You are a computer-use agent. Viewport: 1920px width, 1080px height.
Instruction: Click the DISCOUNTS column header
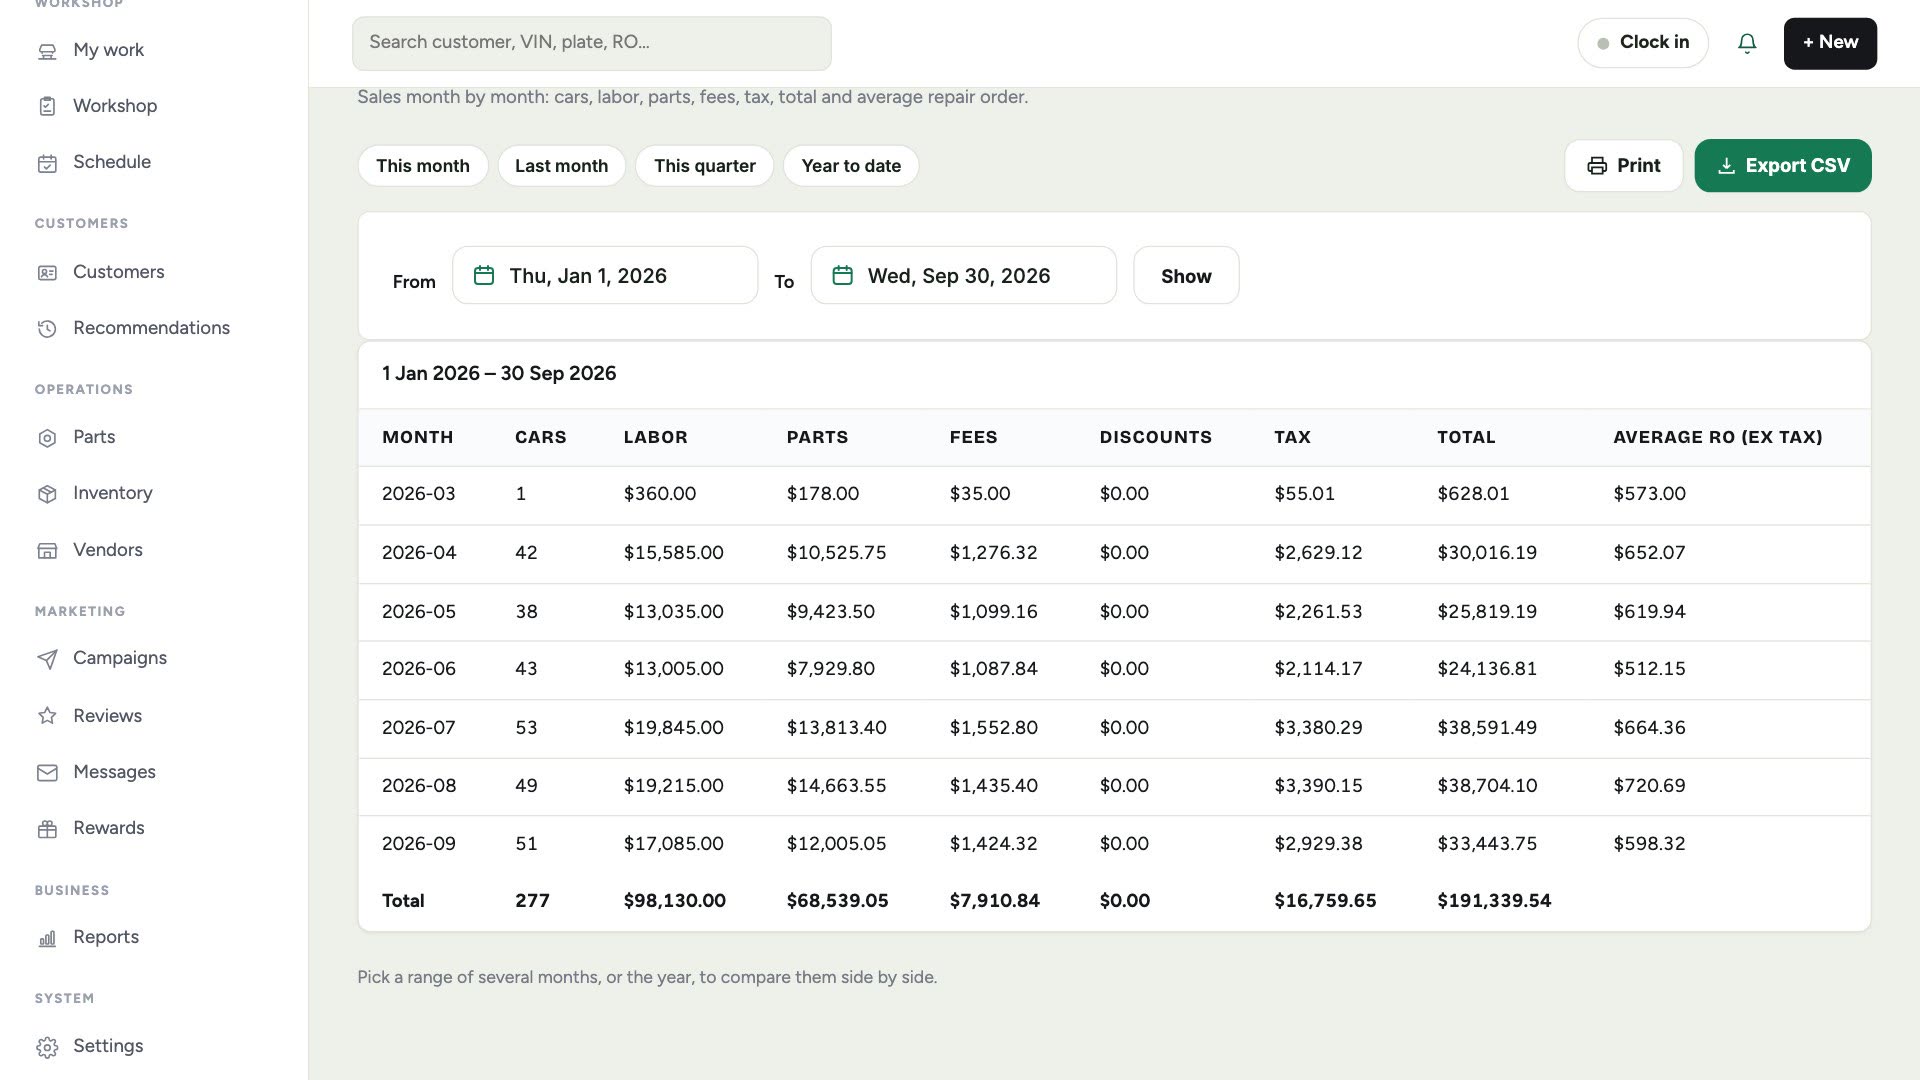click(1155, 437)
